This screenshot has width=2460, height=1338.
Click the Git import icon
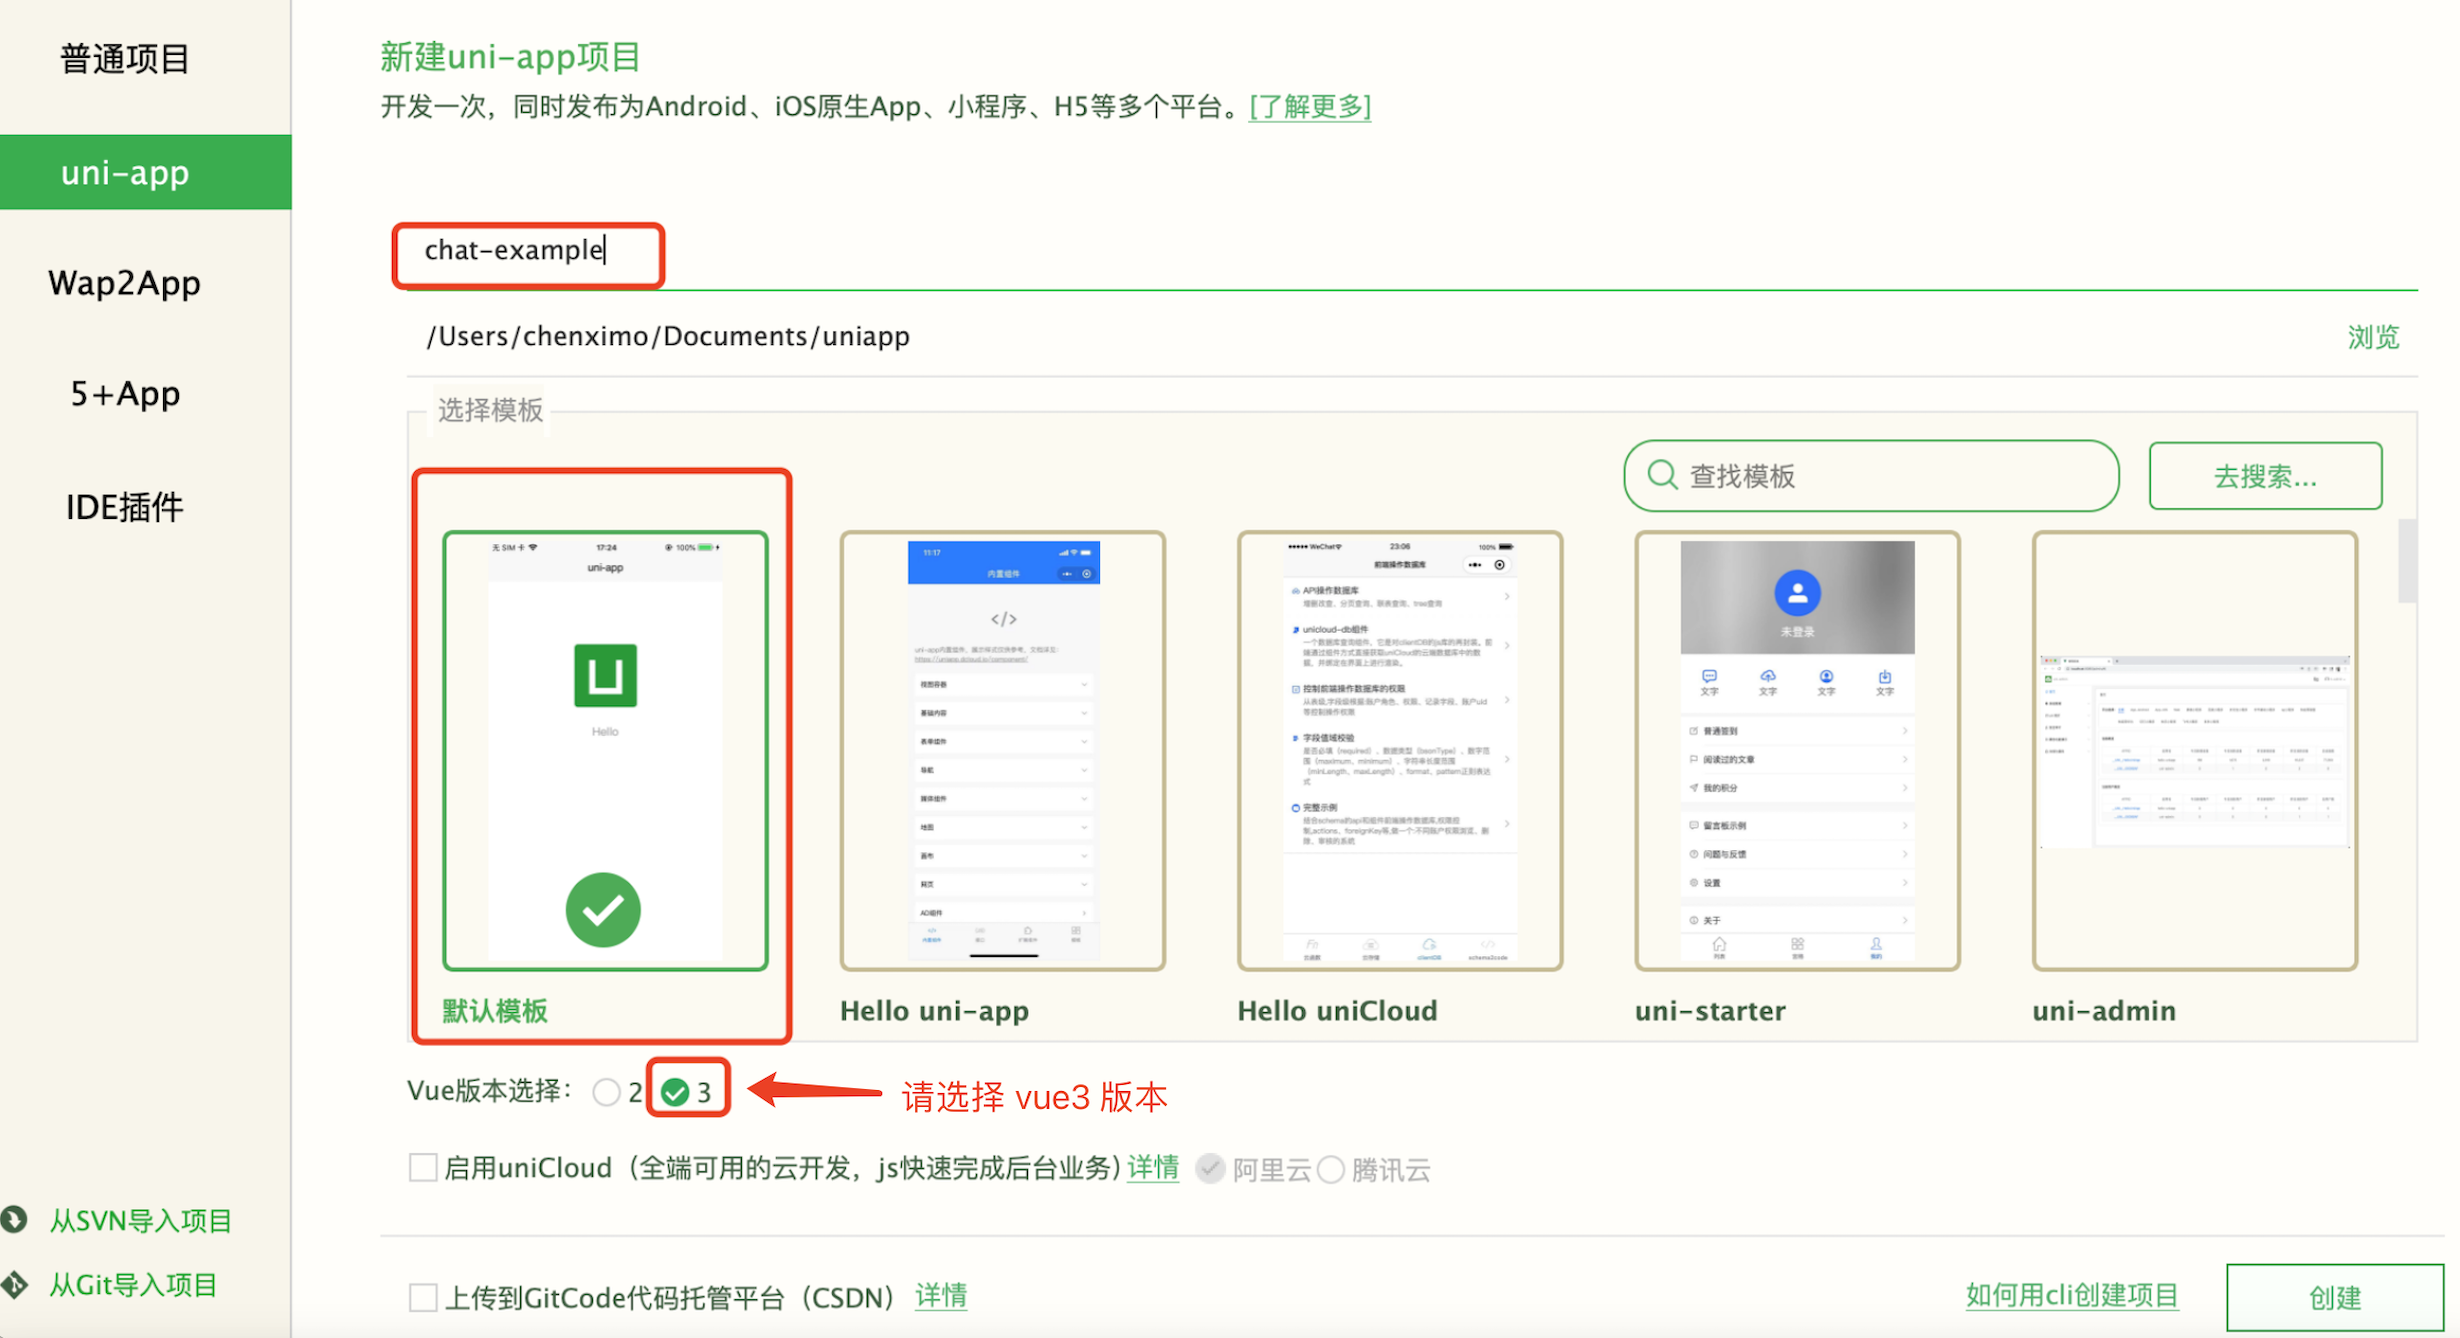point(13,1285)
